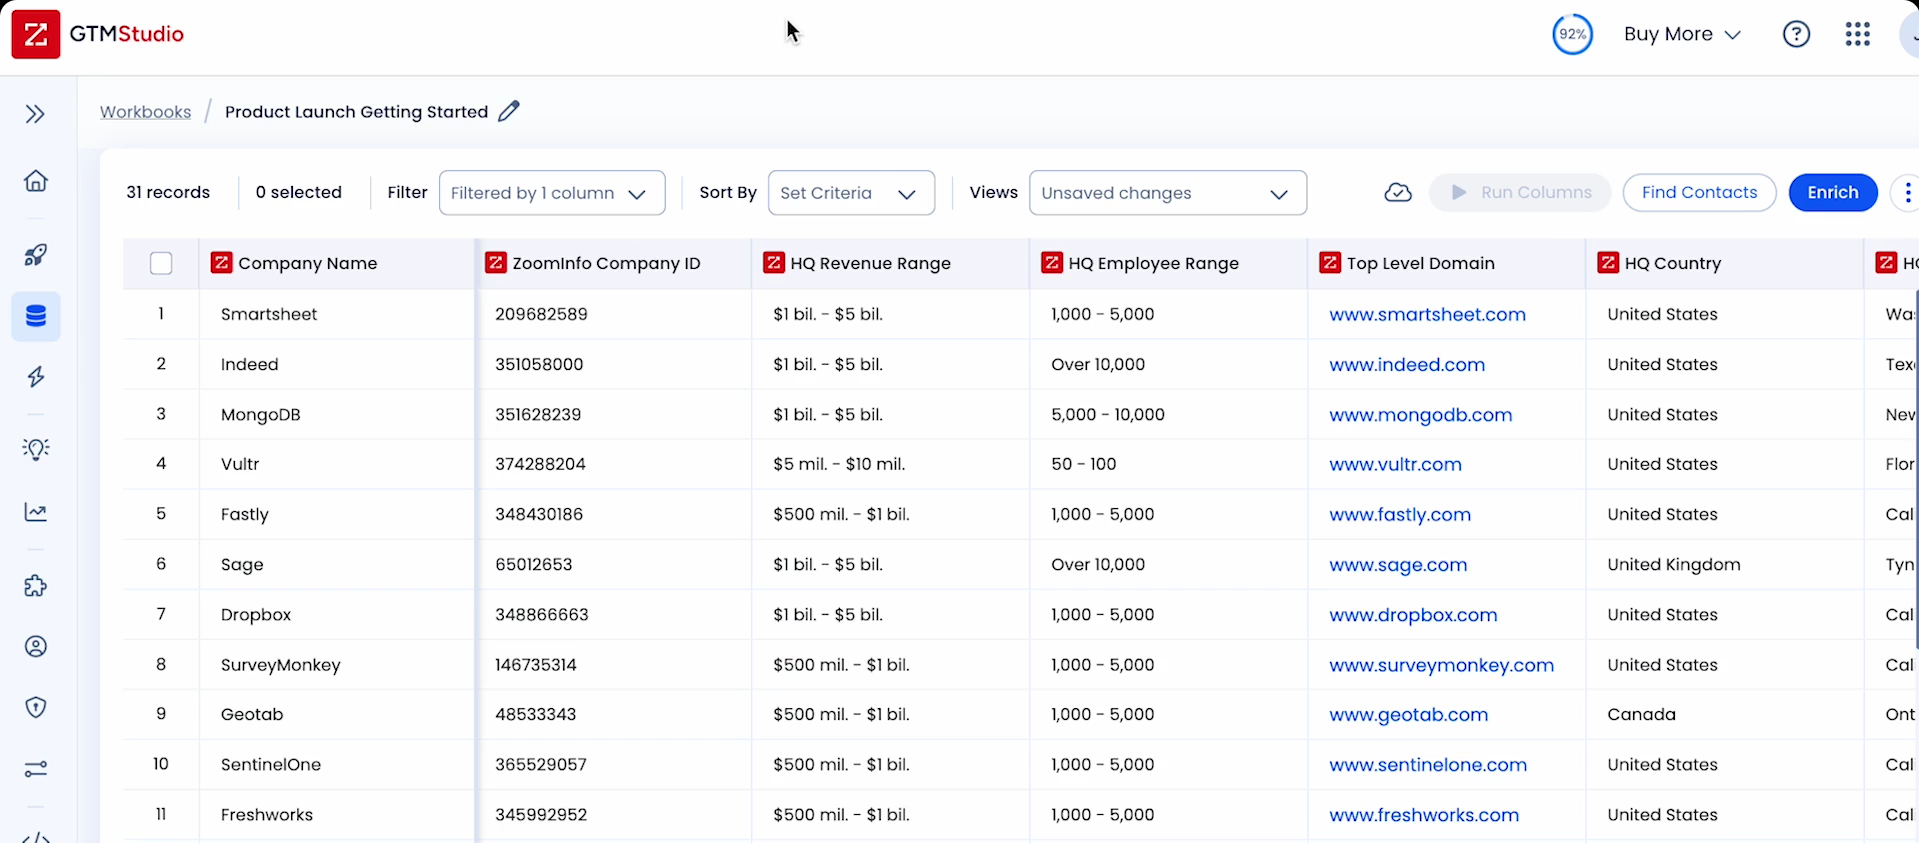
Task: Open www.indeed.com link
Action: click(x=1407, y=364)
